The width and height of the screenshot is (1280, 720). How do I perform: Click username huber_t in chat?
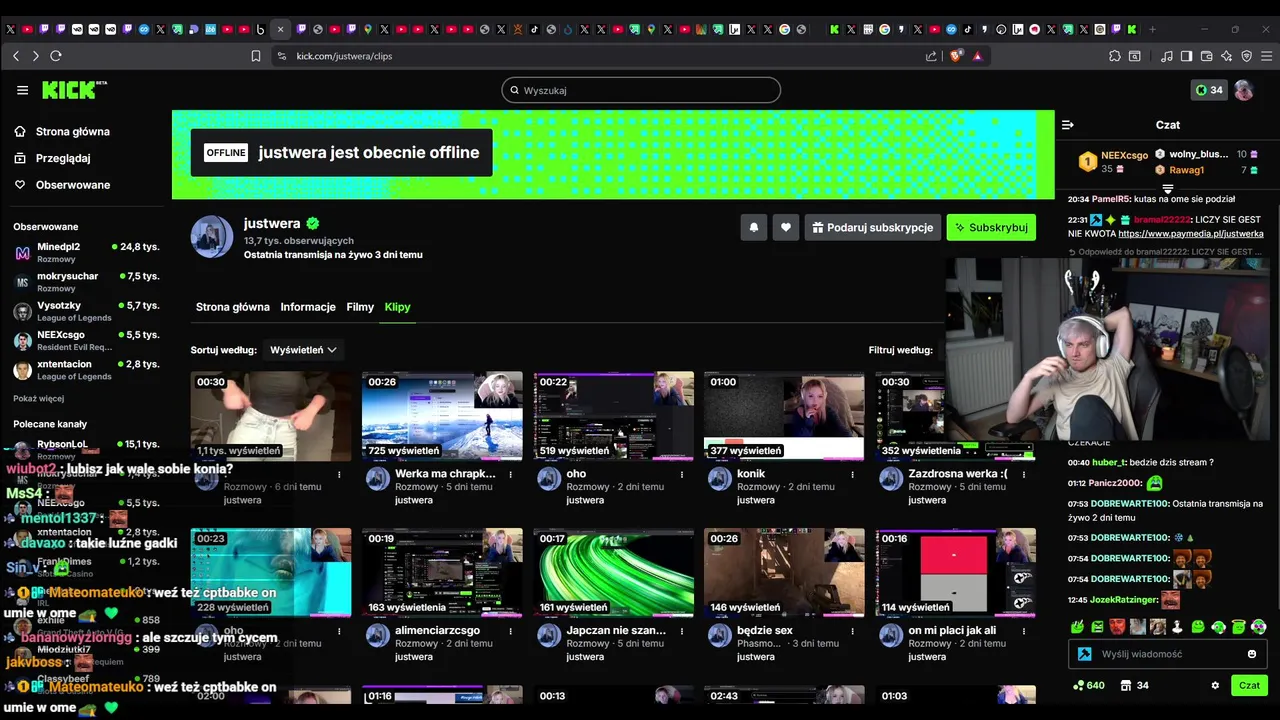[x=1111, y=463]
